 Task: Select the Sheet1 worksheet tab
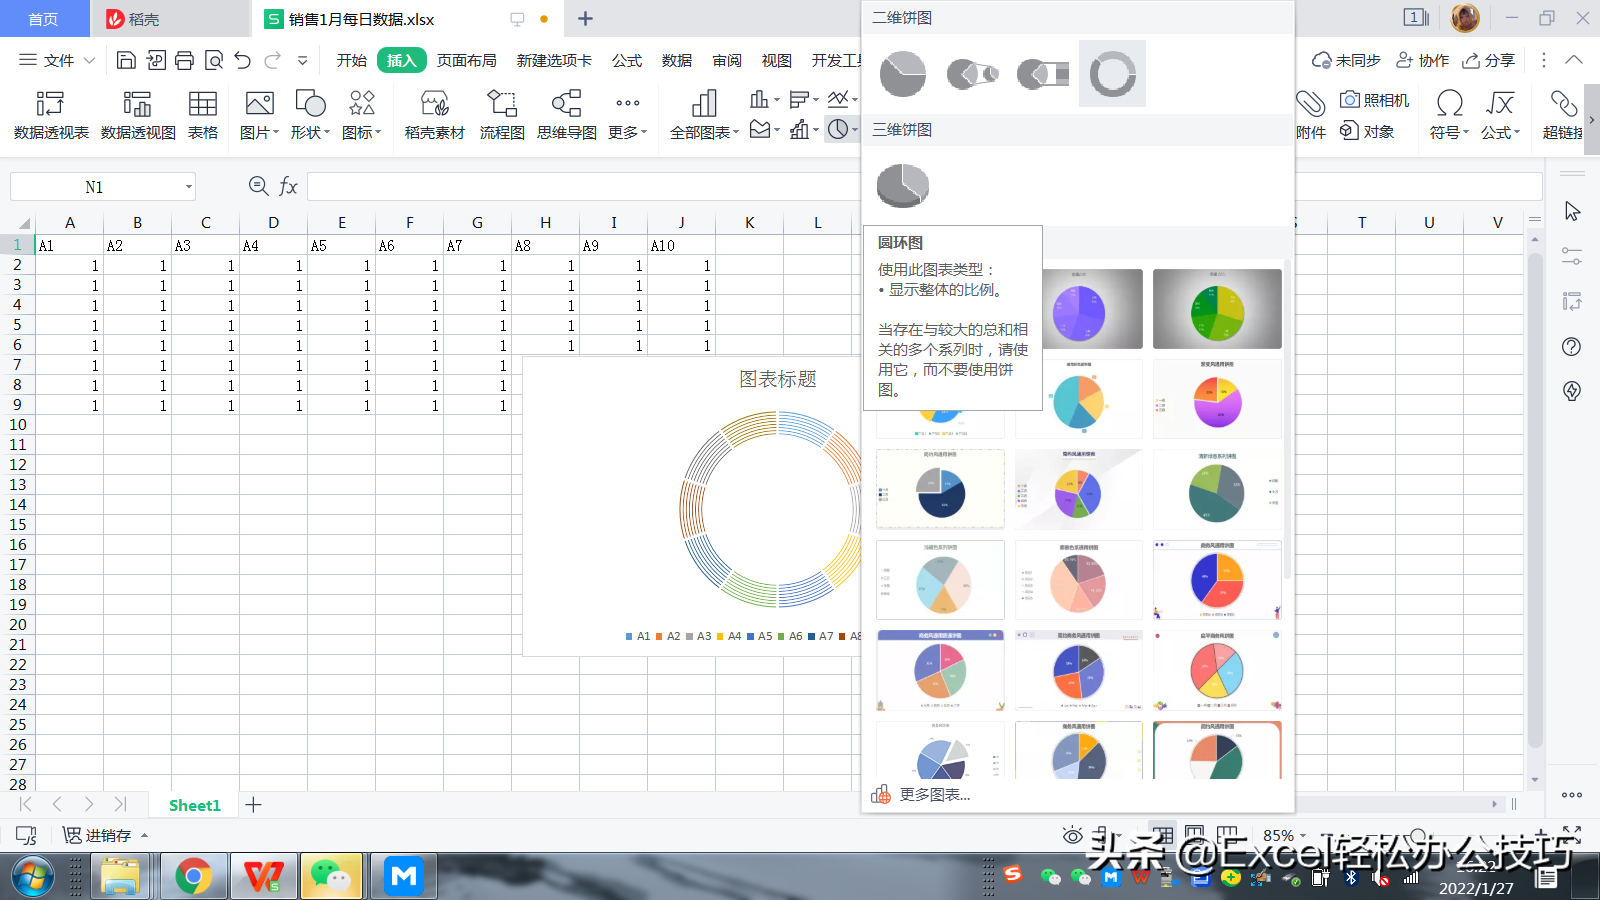[194, 805]
